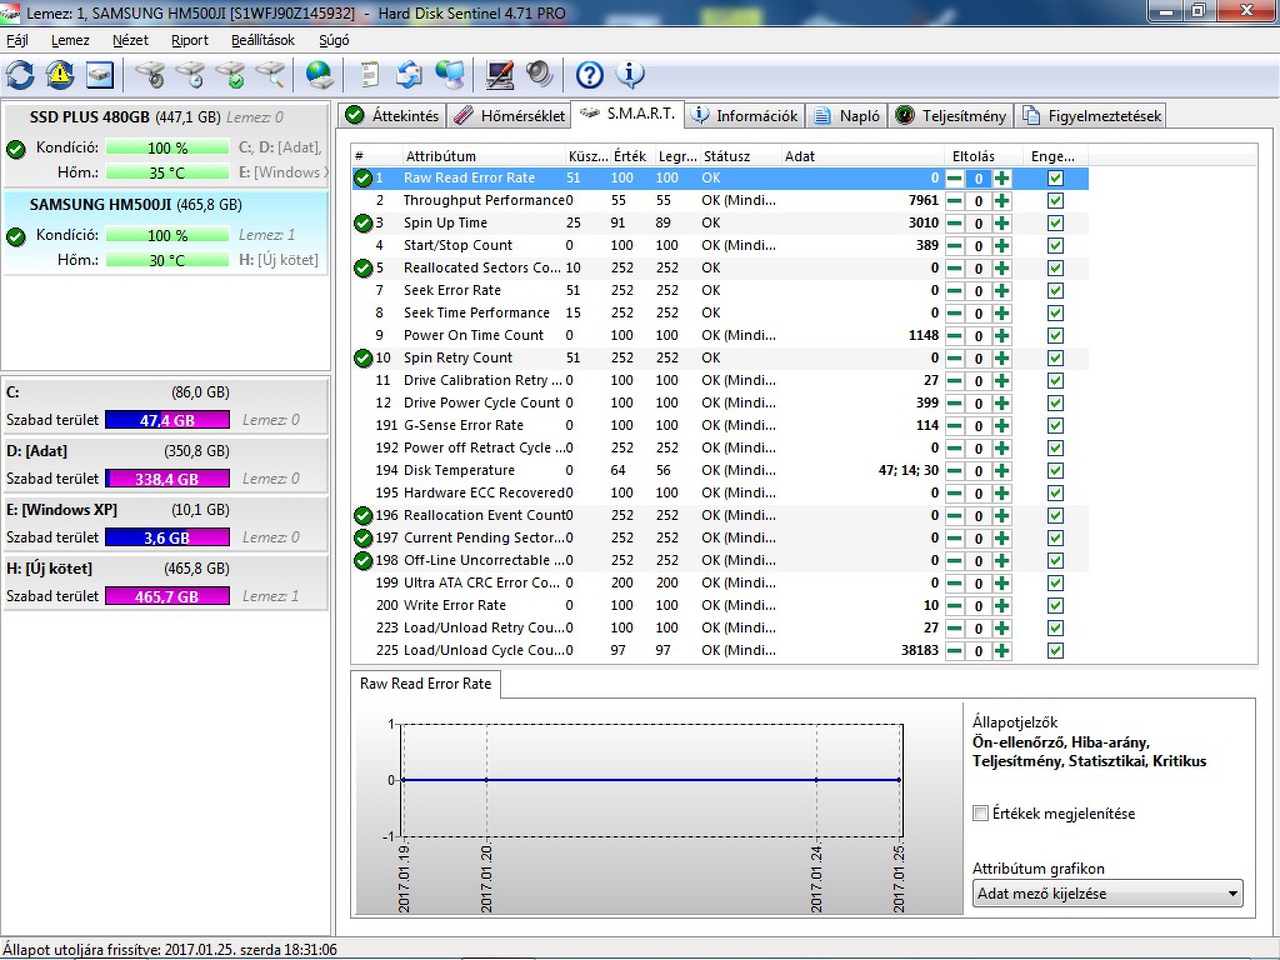Screen dimensions: 1280x960
Task: Click the speaker sound toolbar icon
Action: pyautogui.click(x=539, y=75)
